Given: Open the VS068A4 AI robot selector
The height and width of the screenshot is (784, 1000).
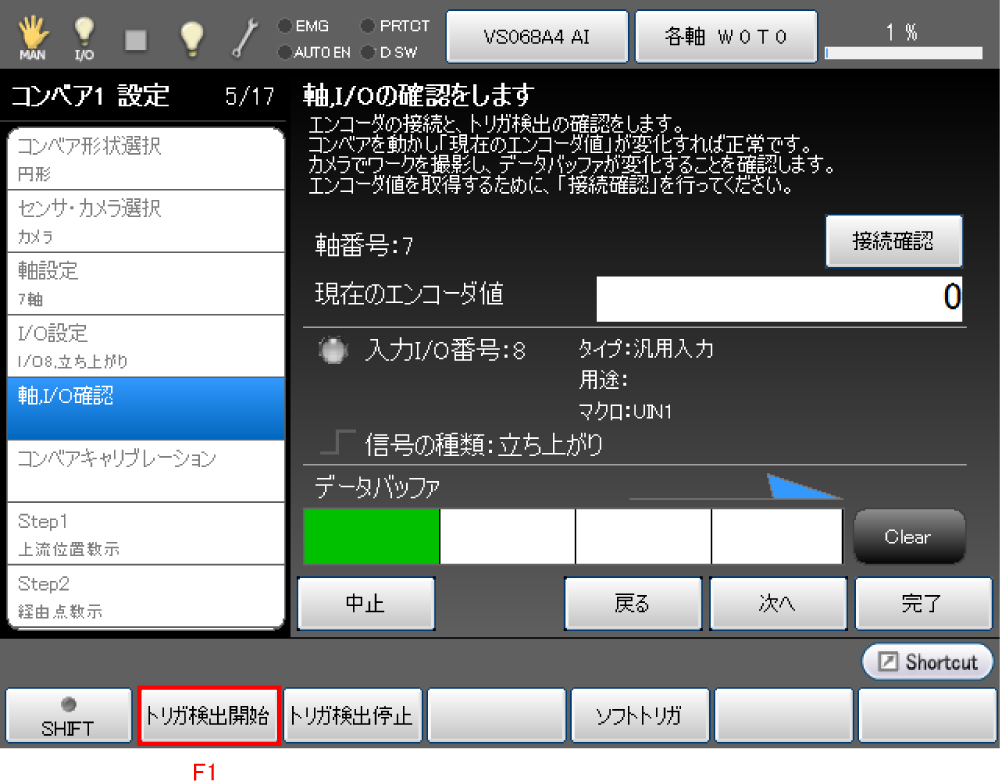Looking at the screenshot, I should [x=537, y=37].
